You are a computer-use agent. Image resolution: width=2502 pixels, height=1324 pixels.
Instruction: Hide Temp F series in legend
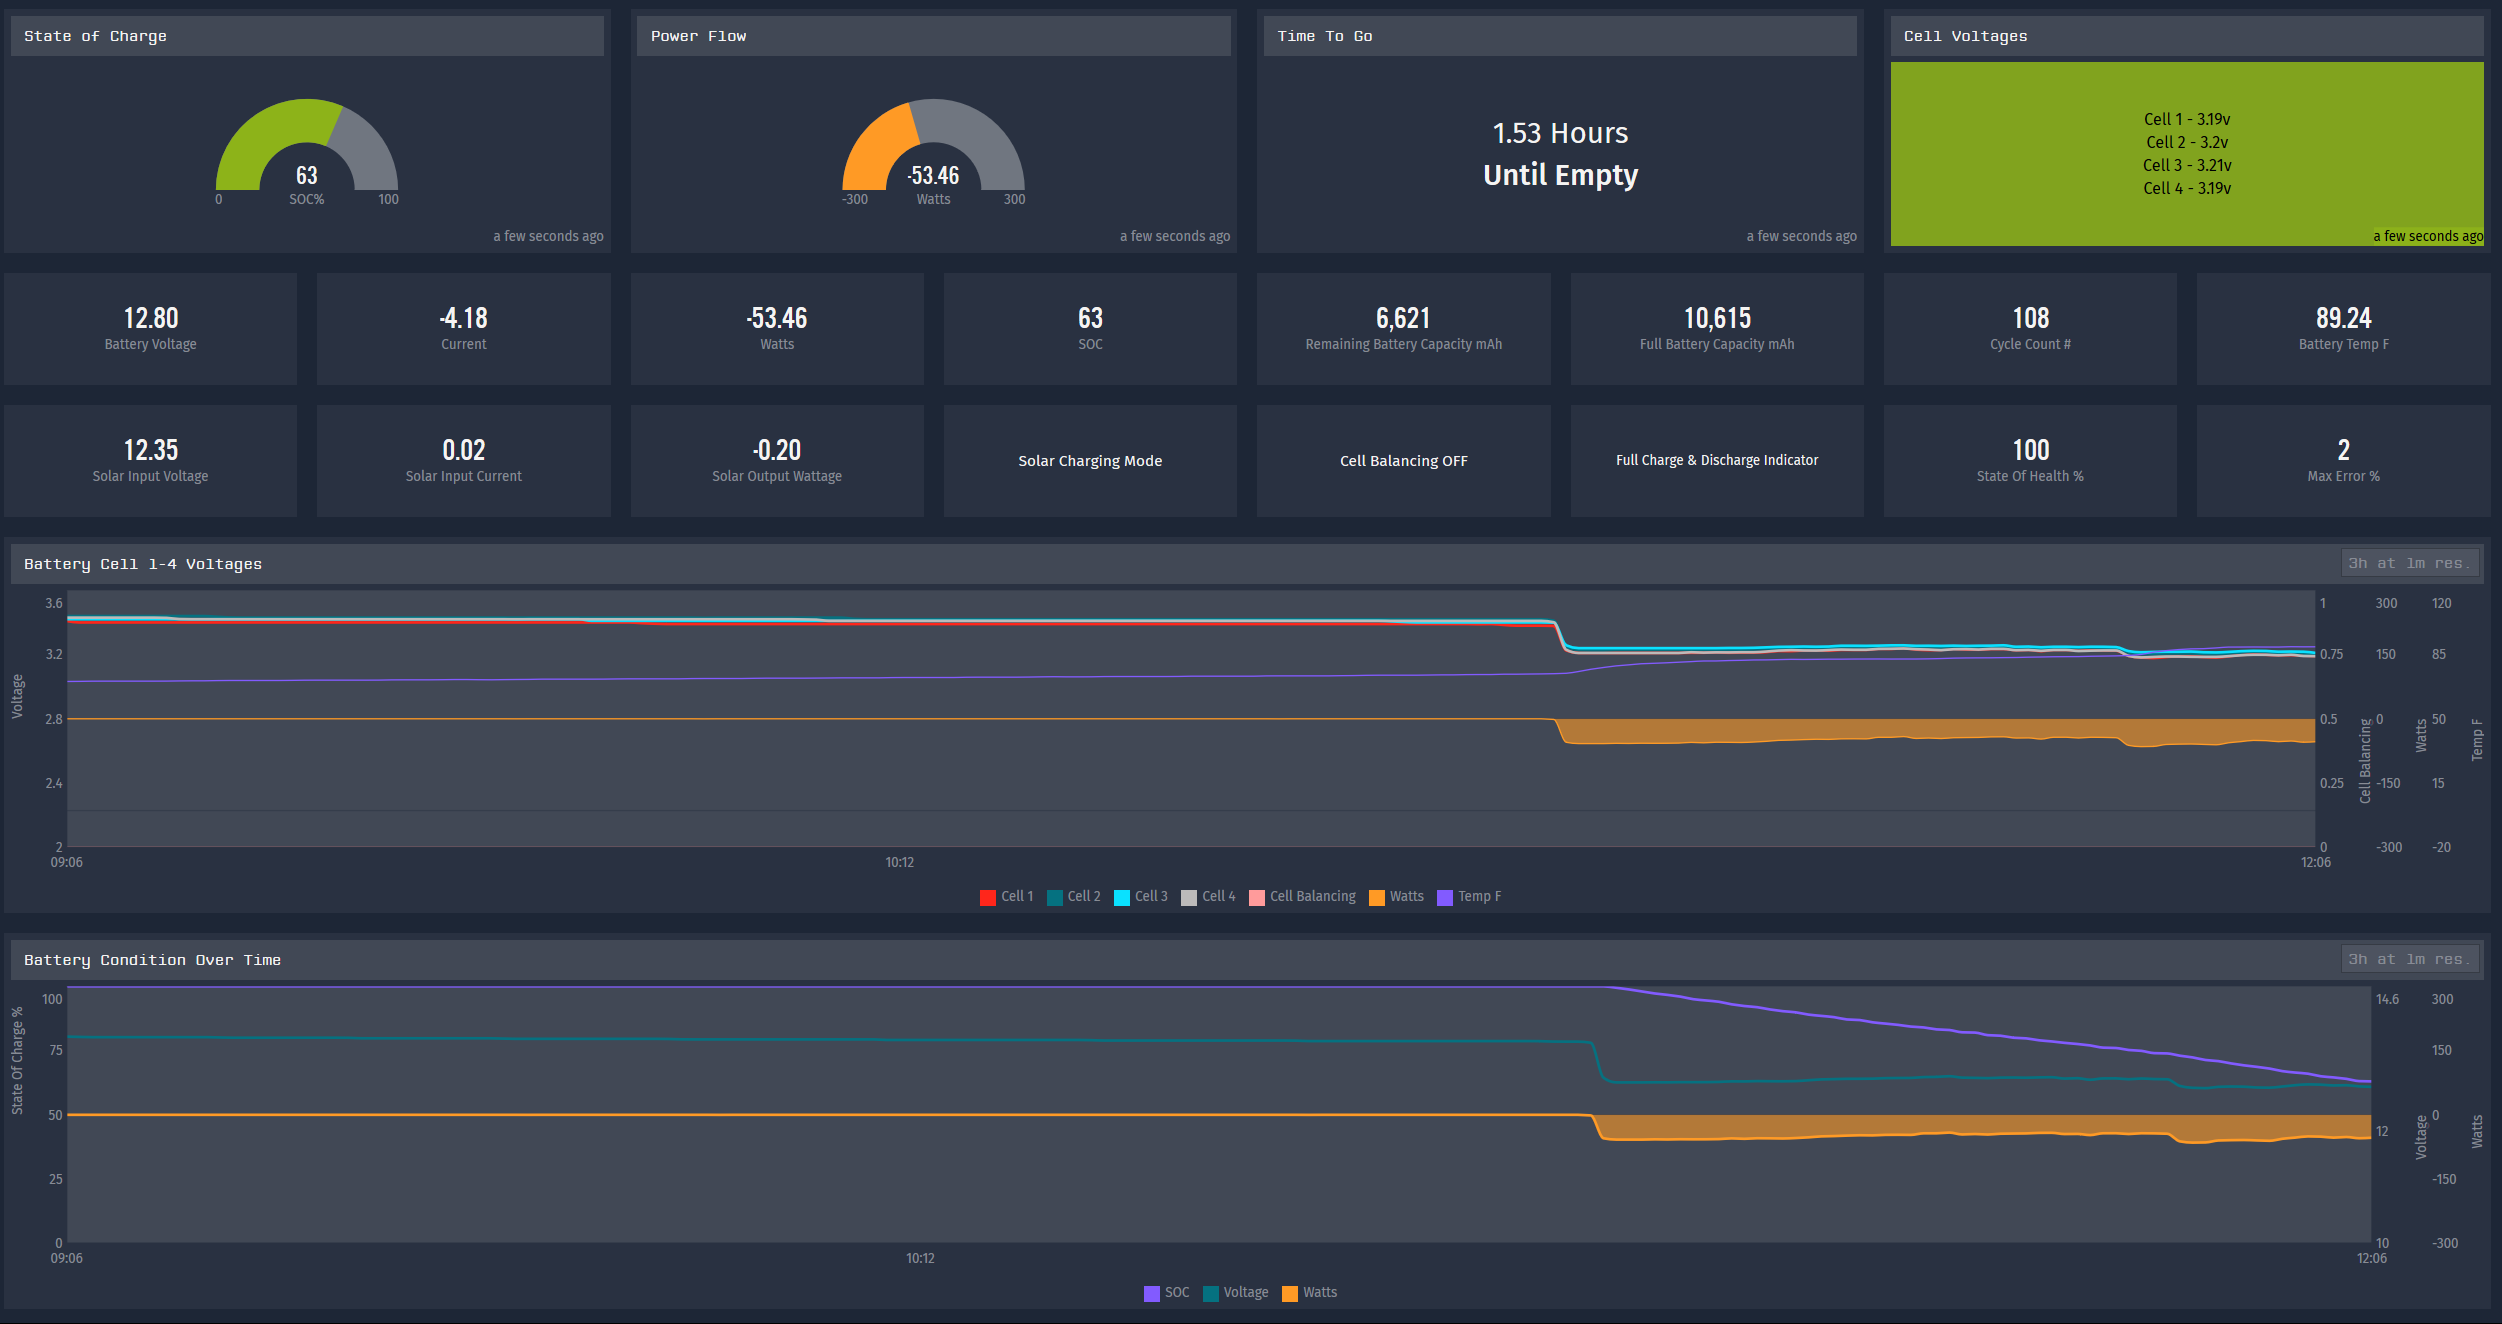1478,897
